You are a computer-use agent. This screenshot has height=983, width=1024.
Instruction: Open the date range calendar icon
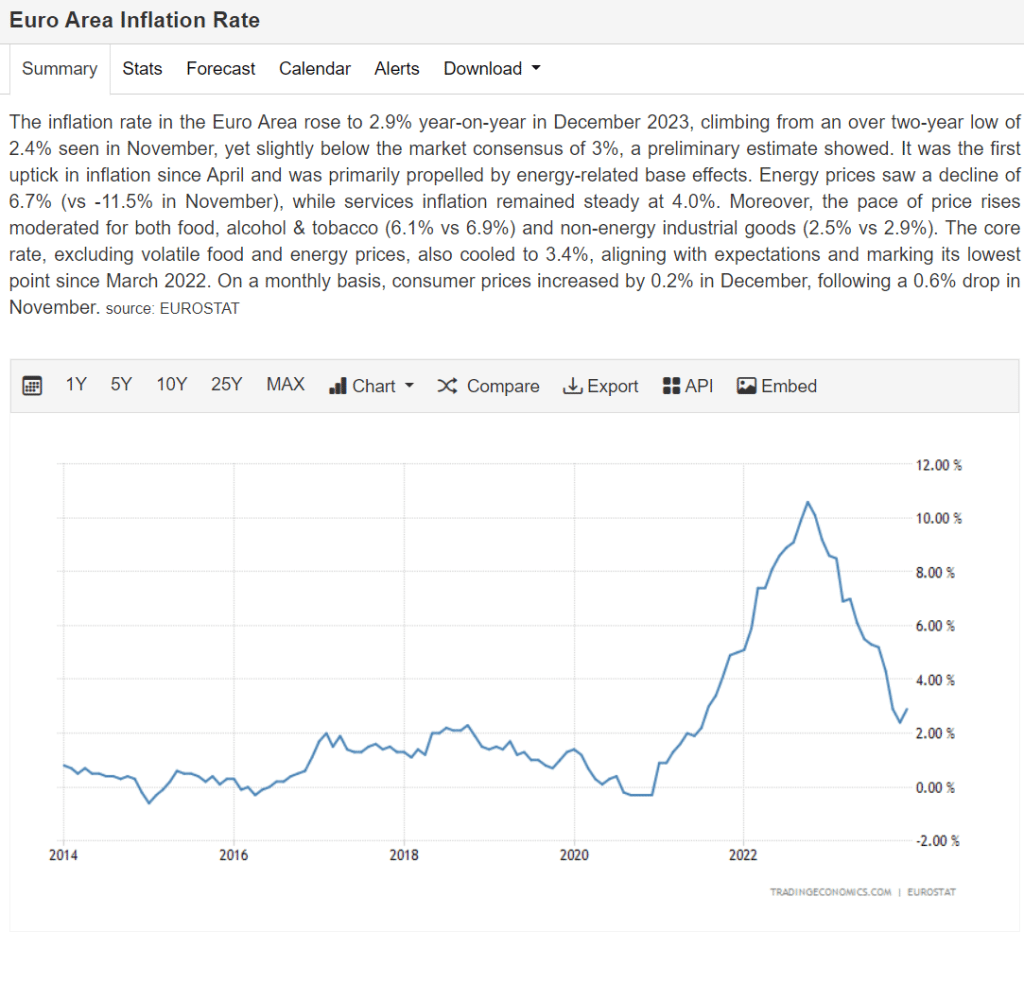(x=31, y=385)
